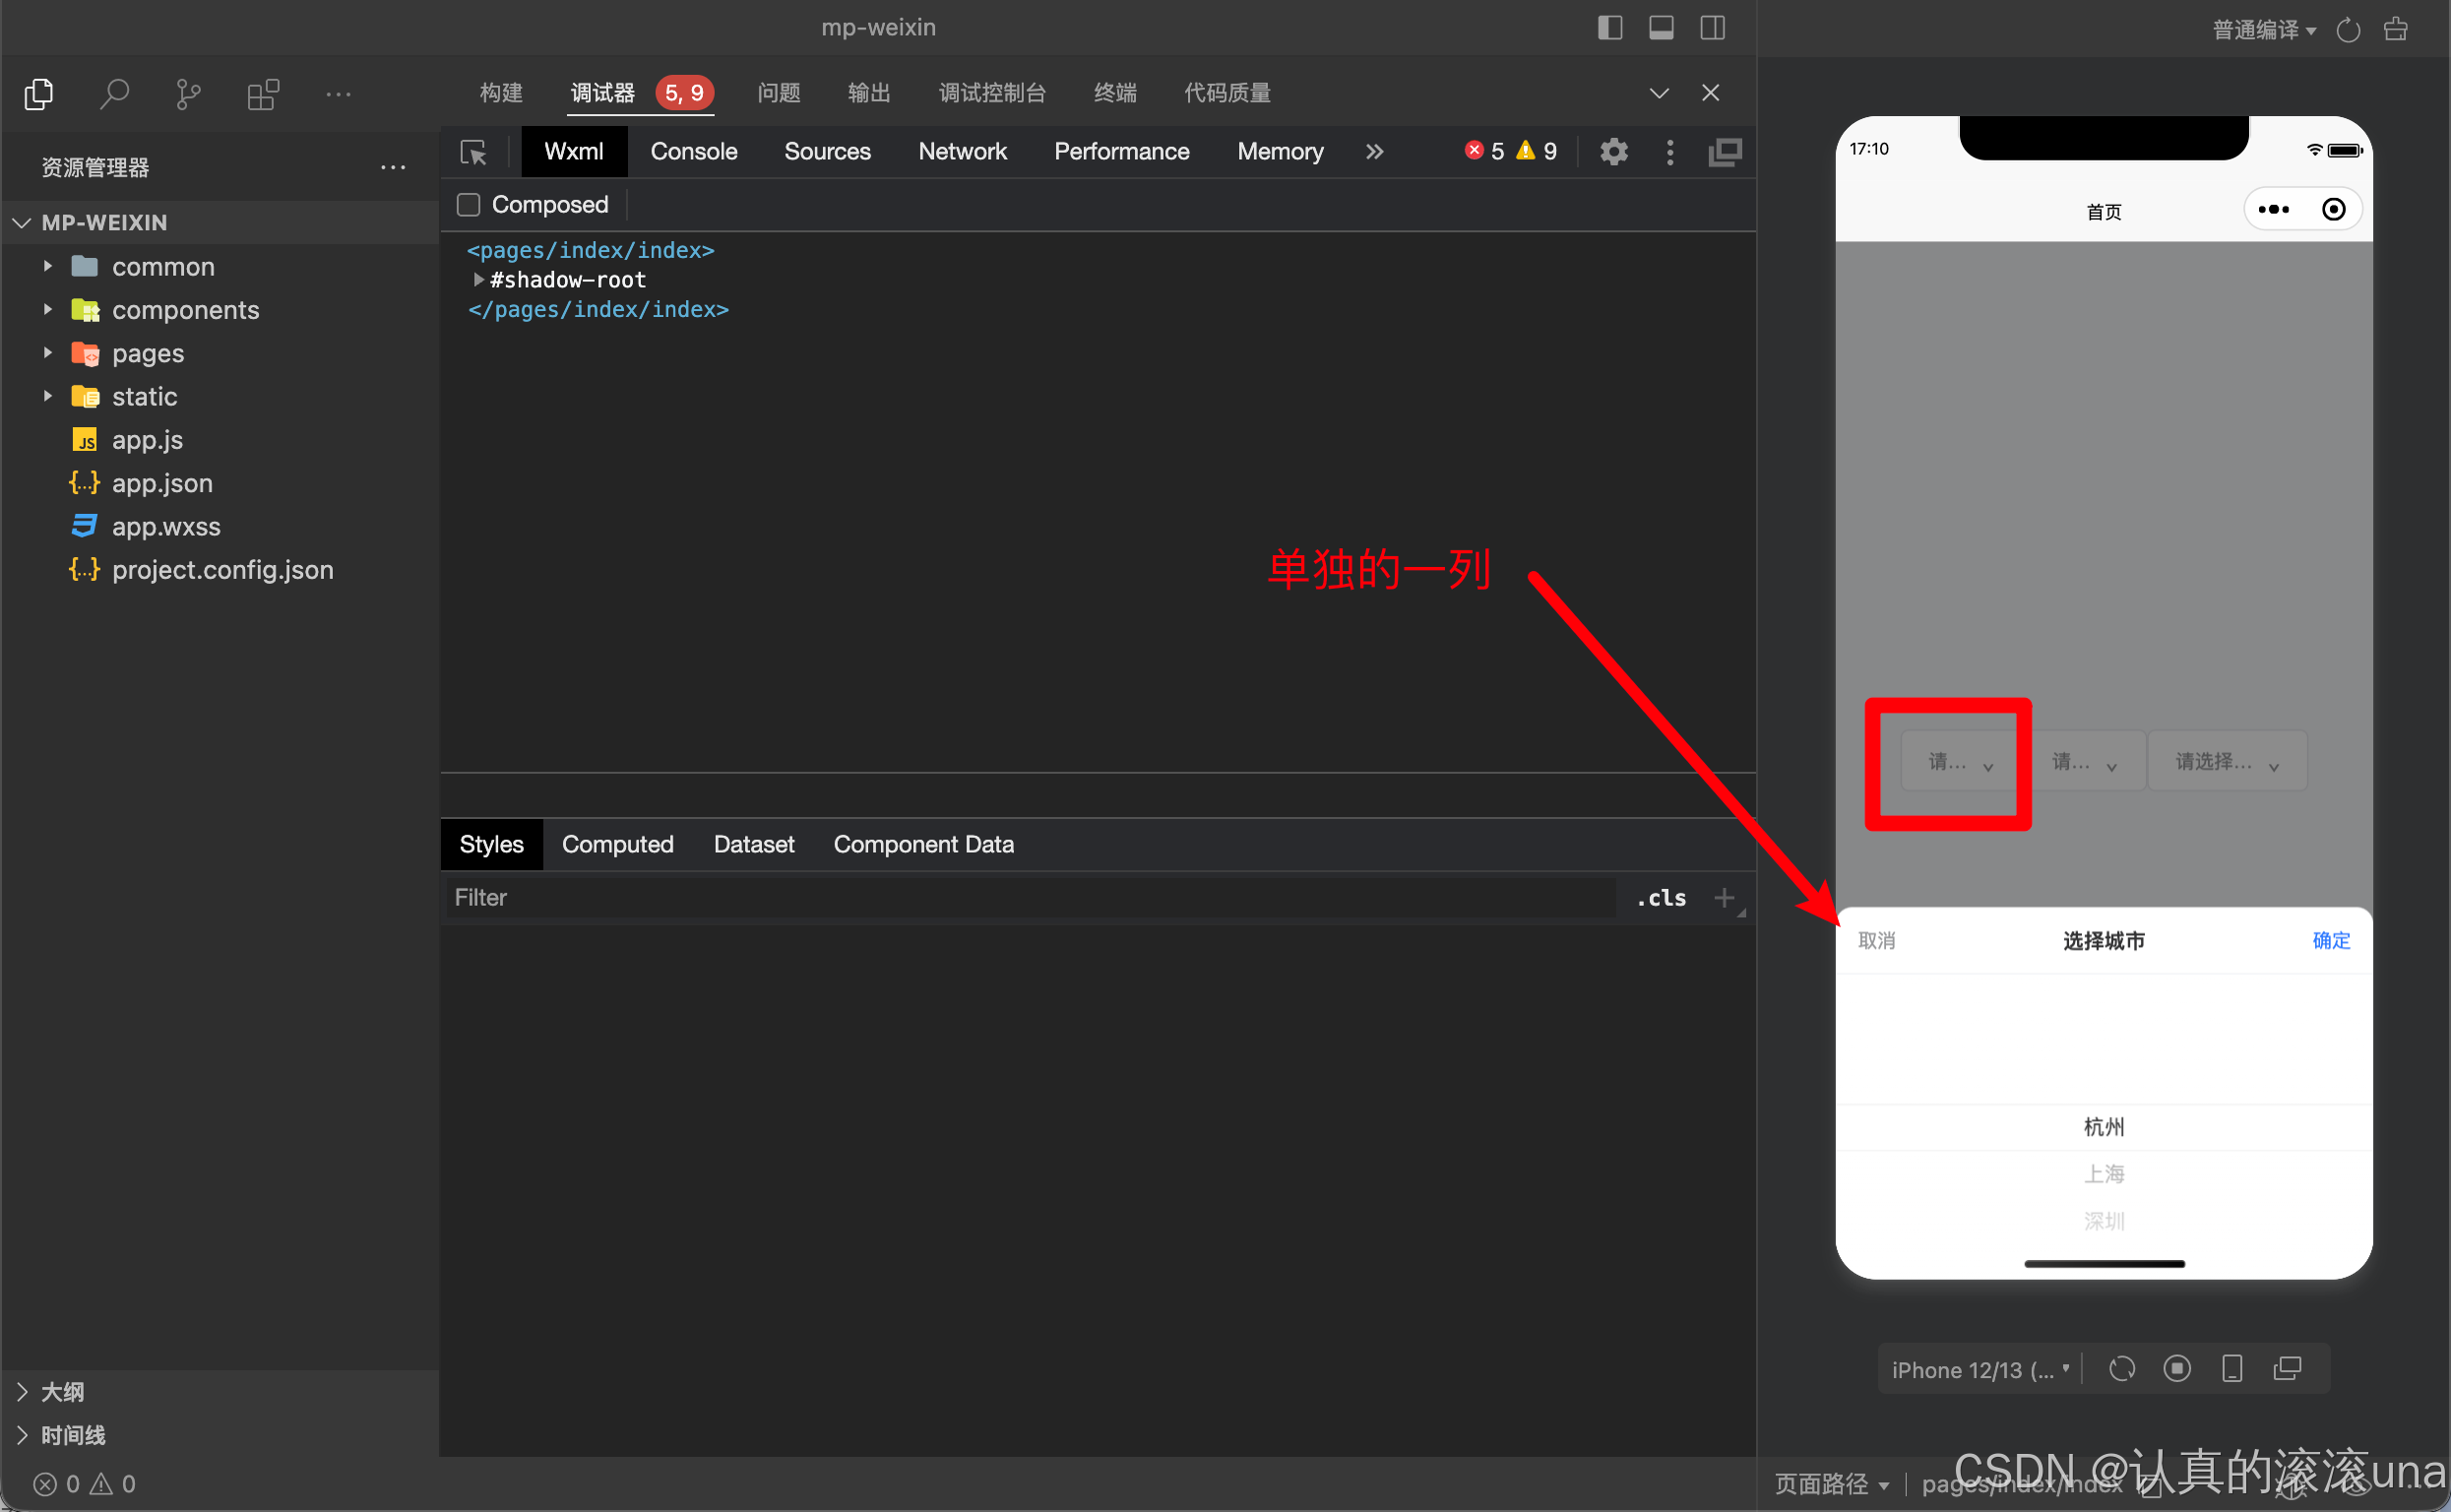The image size is (2451, 1512).
Task: Collapse the debugger panel with chevron
Action: (x=1659, y=93)
